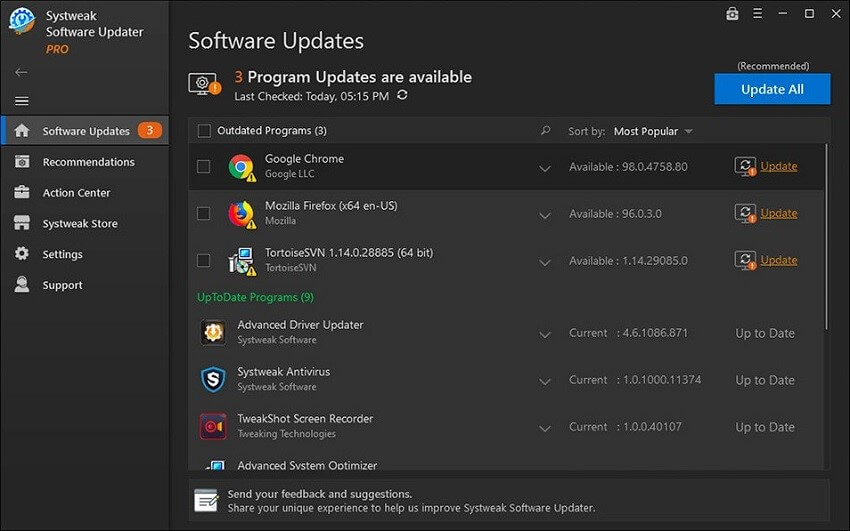Viewport: 850px width, 531px height.
Task: Click update icon in TortoiseSVN row
Action: 745,261
